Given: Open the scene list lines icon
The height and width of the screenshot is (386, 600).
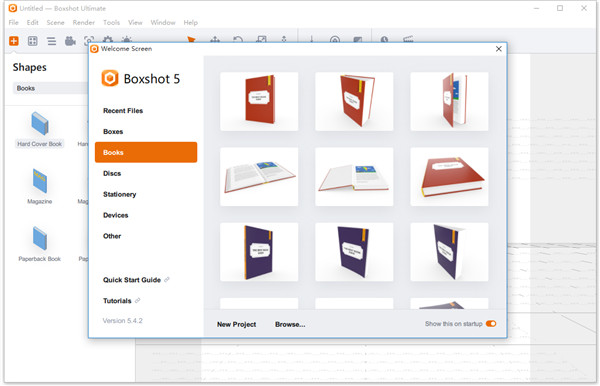Looking at the screenshot, I should pyautogui.click(x=51, y=41).
